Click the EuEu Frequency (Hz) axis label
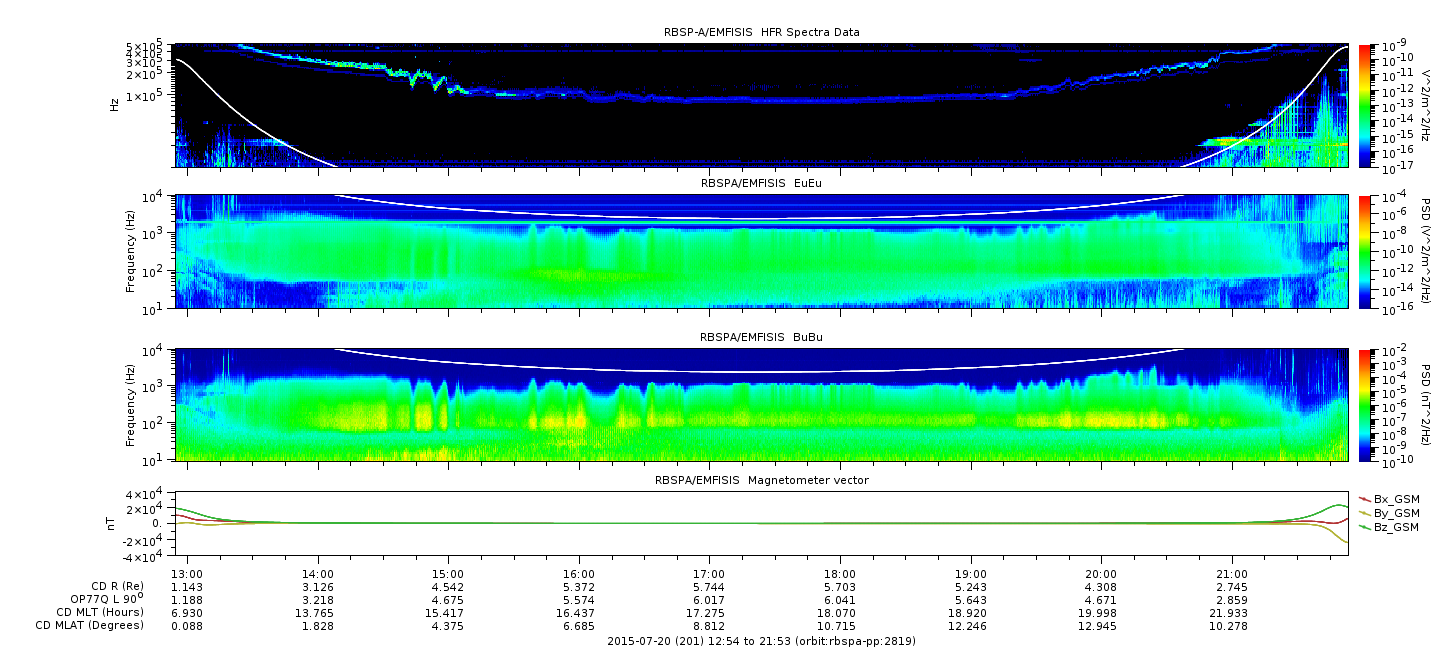Viewport: 1447px width, 658px height. point(130,252)
